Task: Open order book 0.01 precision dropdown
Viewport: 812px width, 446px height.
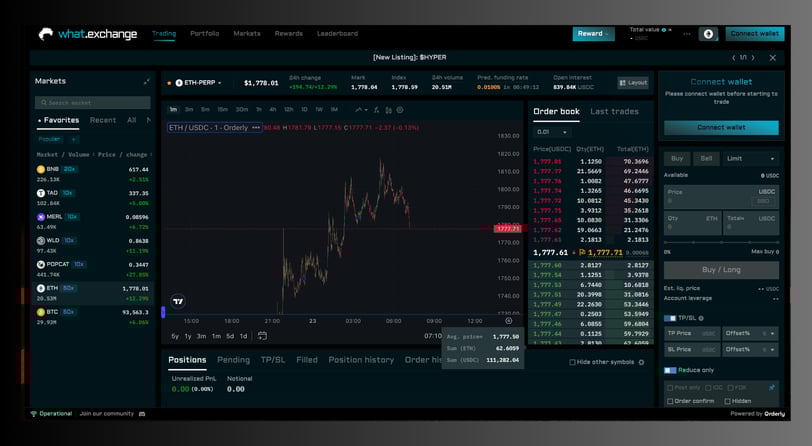Action: (551, 132)
